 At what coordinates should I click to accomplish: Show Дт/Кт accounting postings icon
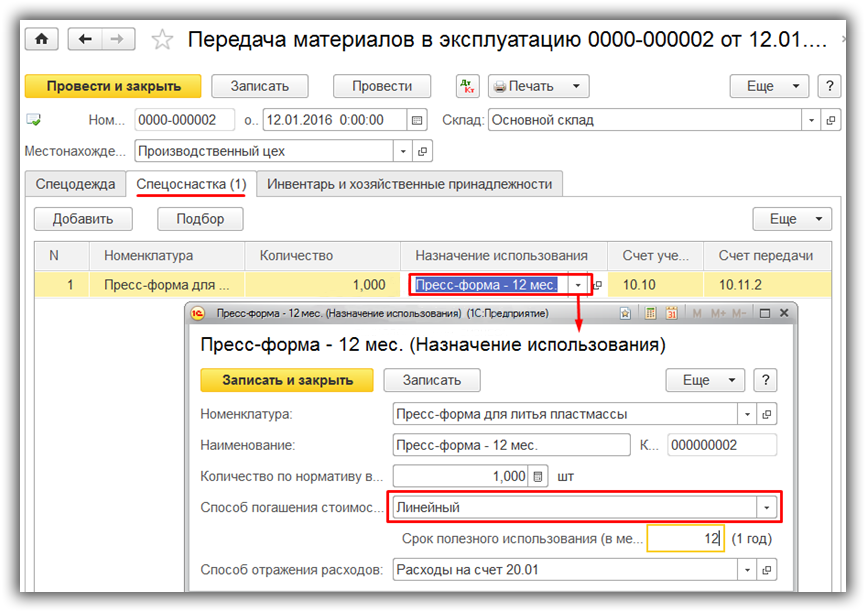point(467,86)
